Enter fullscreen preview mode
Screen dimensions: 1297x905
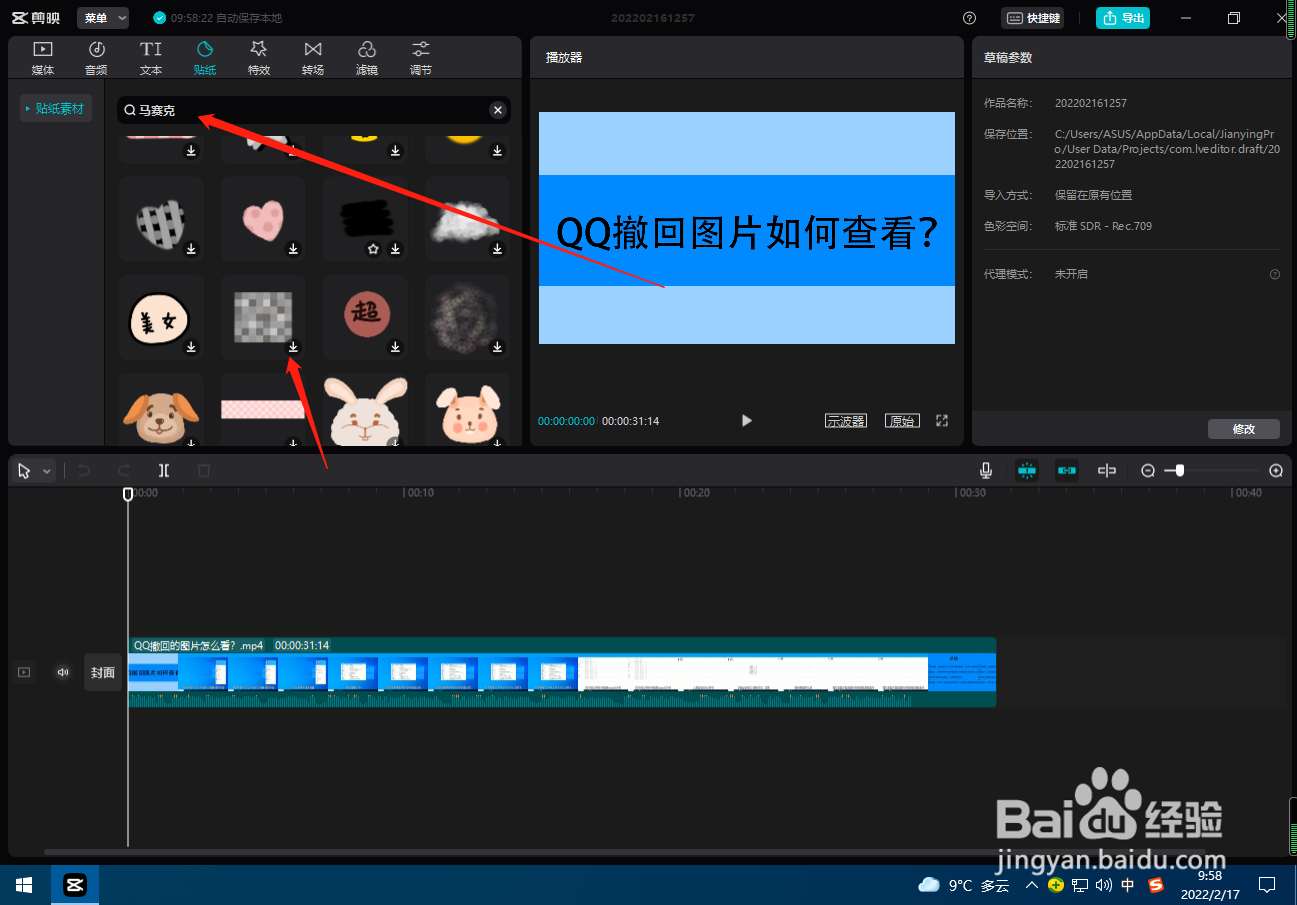pyautogui.click(x=942, y=421)
